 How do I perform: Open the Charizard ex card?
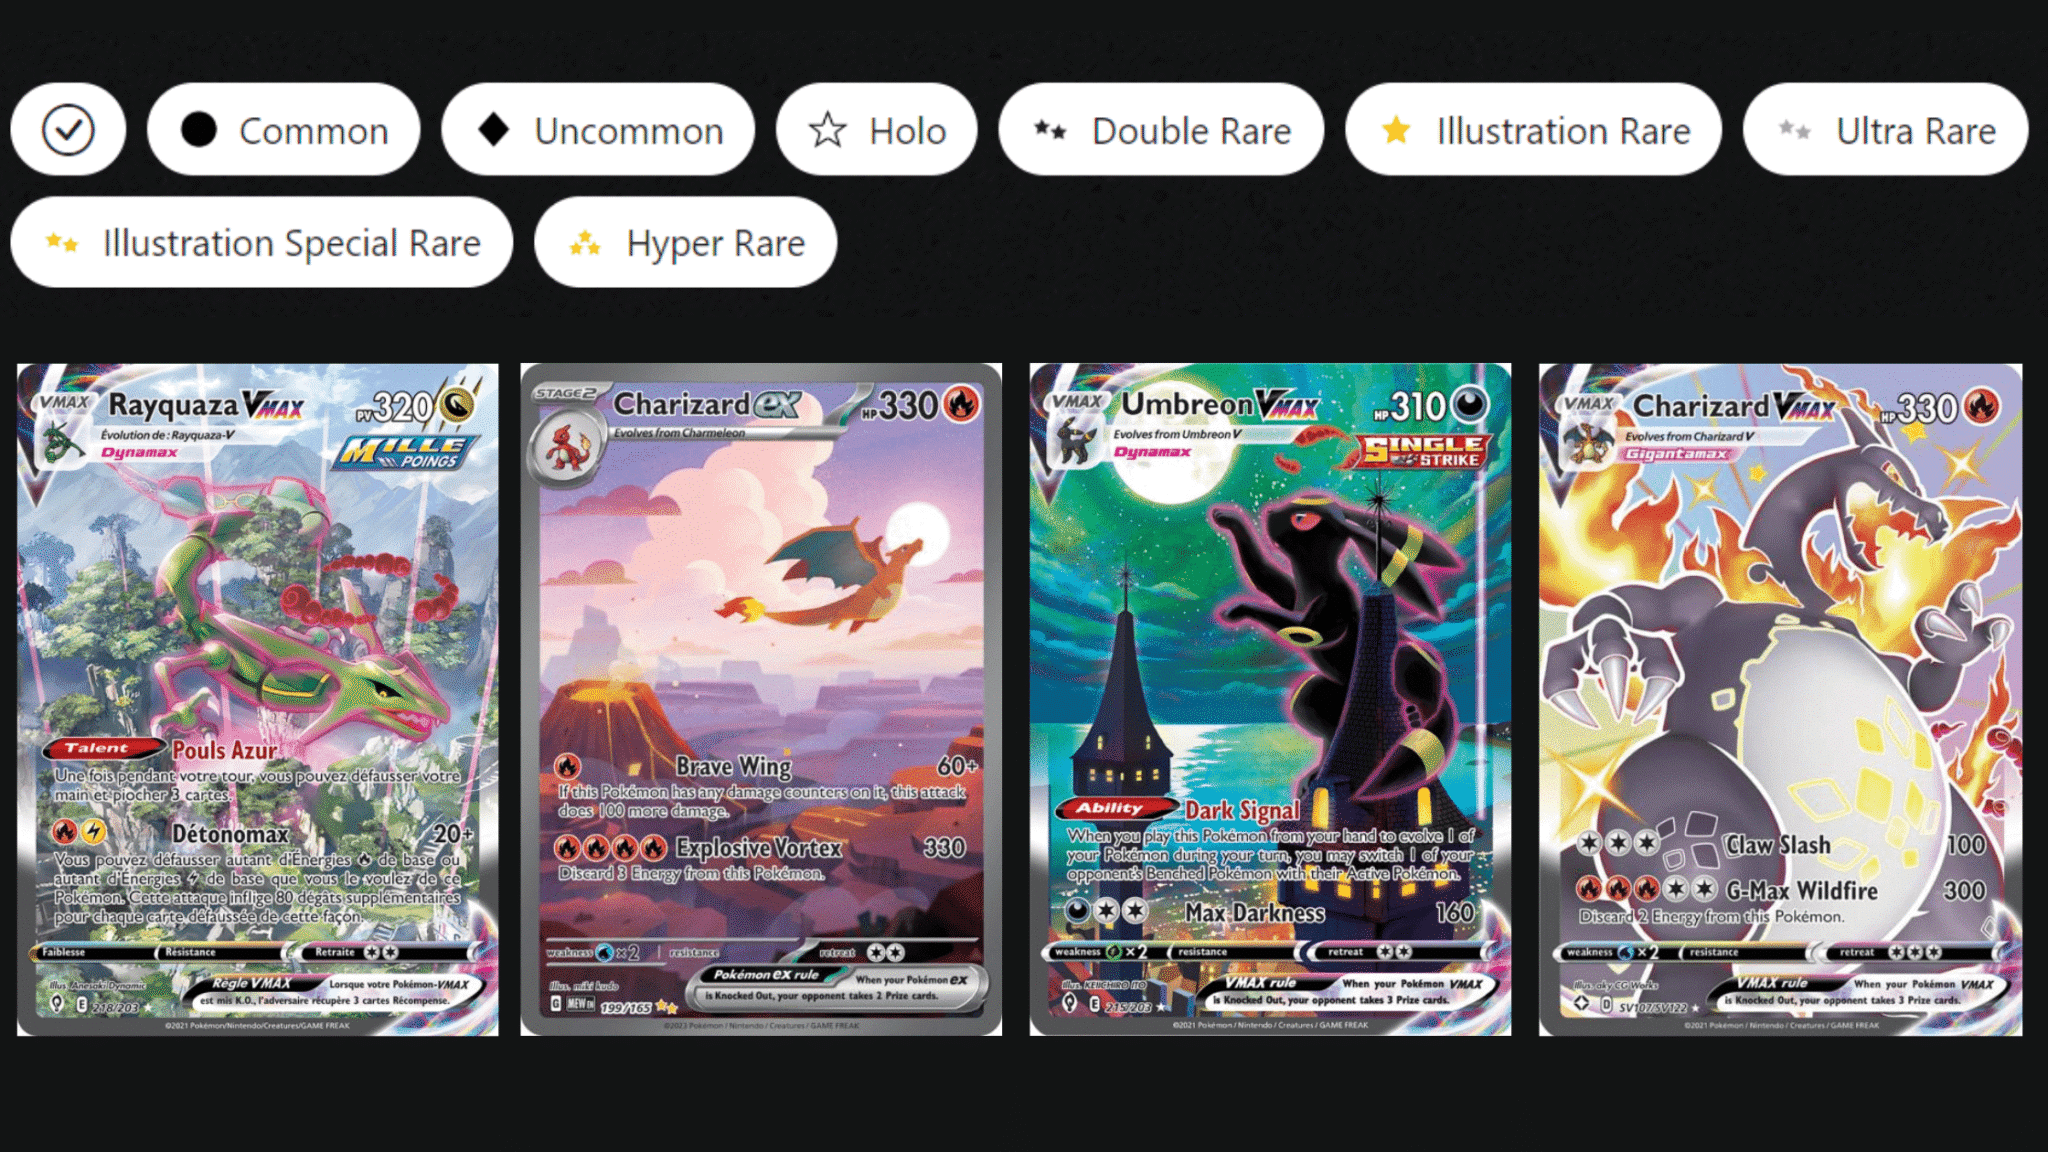tap(761, 699)
